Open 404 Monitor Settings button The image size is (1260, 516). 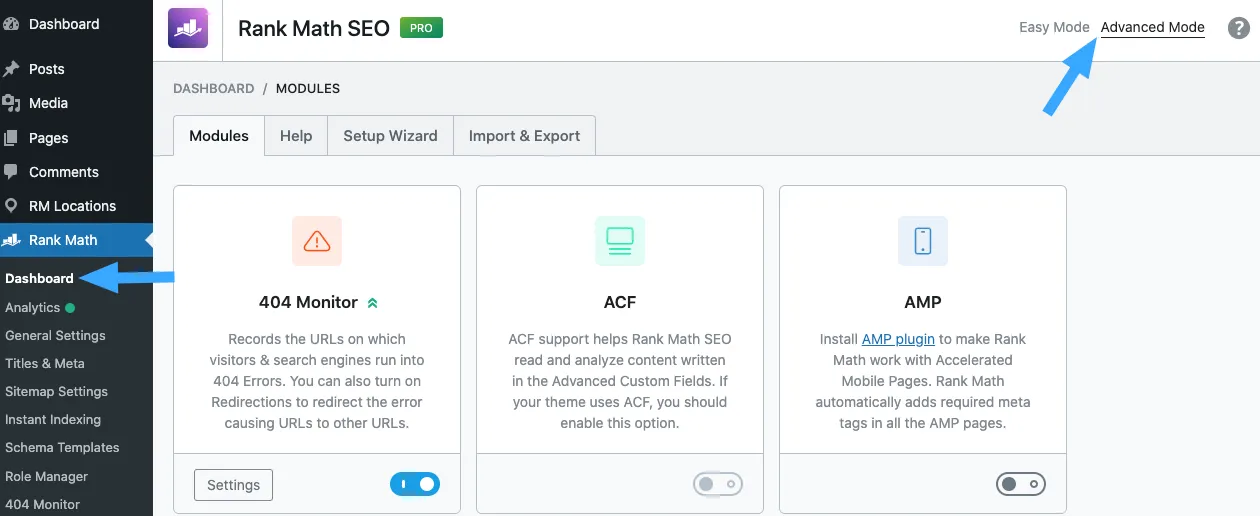click(233, 485)
